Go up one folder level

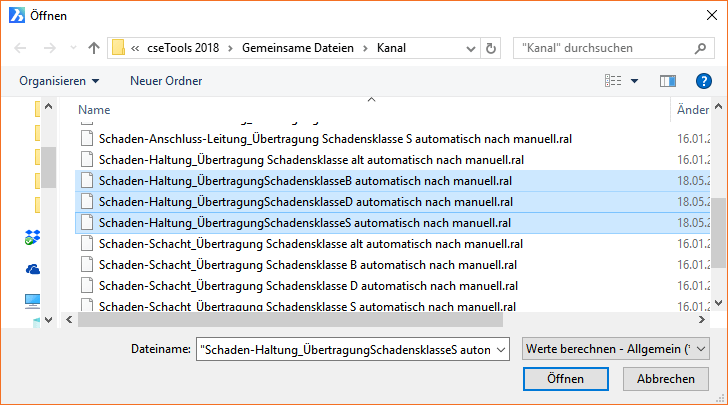[94, 48]
